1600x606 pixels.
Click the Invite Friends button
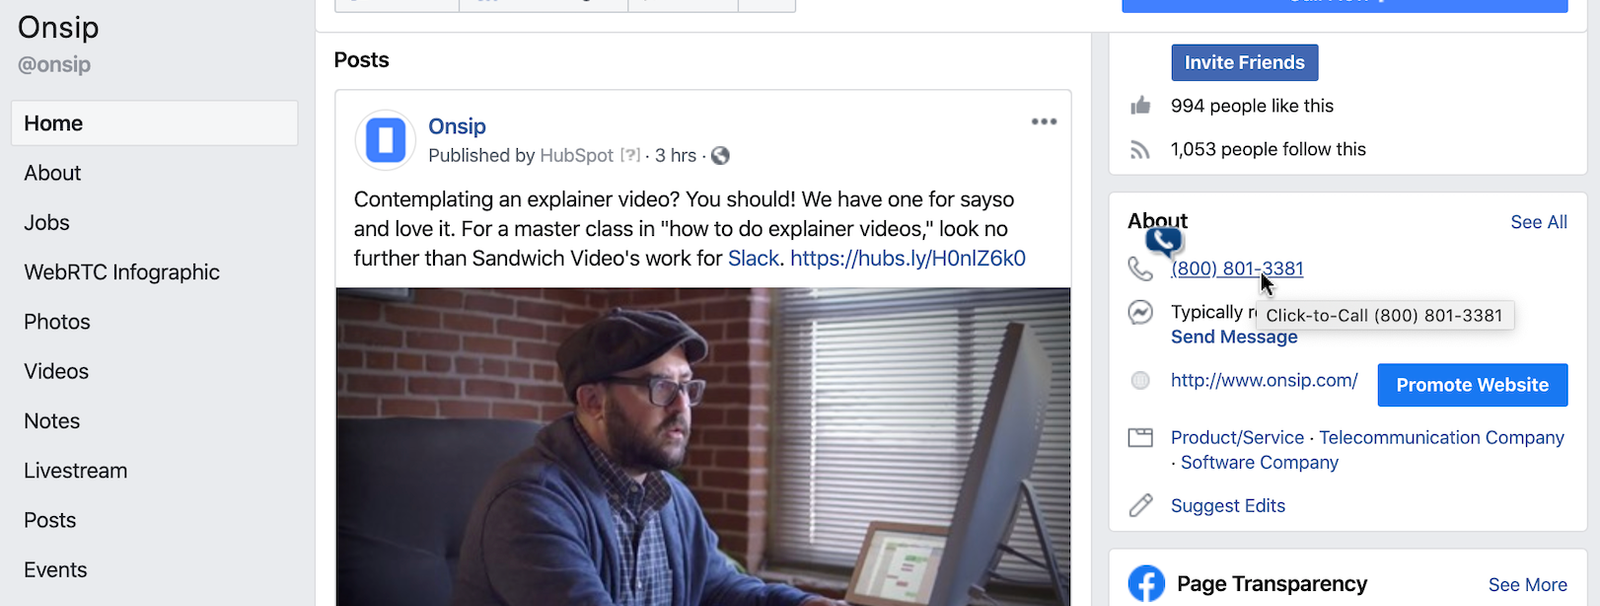coord(1245,62)
